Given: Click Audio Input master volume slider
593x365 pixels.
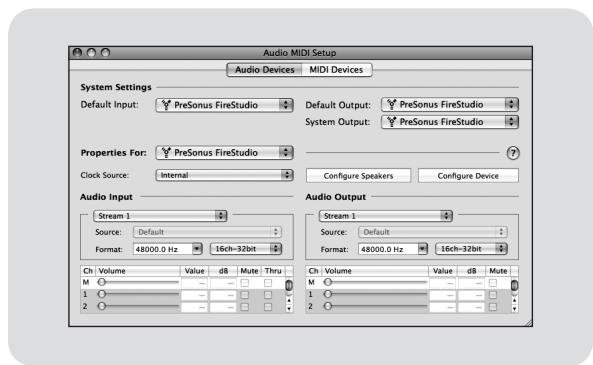Looking at the screenshot, I should coord(138,282).
